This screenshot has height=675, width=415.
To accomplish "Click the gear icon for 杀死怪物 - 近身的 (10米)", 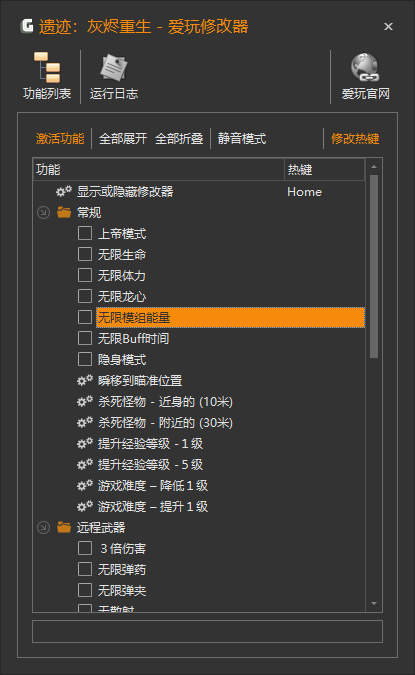I will (85, 402).
